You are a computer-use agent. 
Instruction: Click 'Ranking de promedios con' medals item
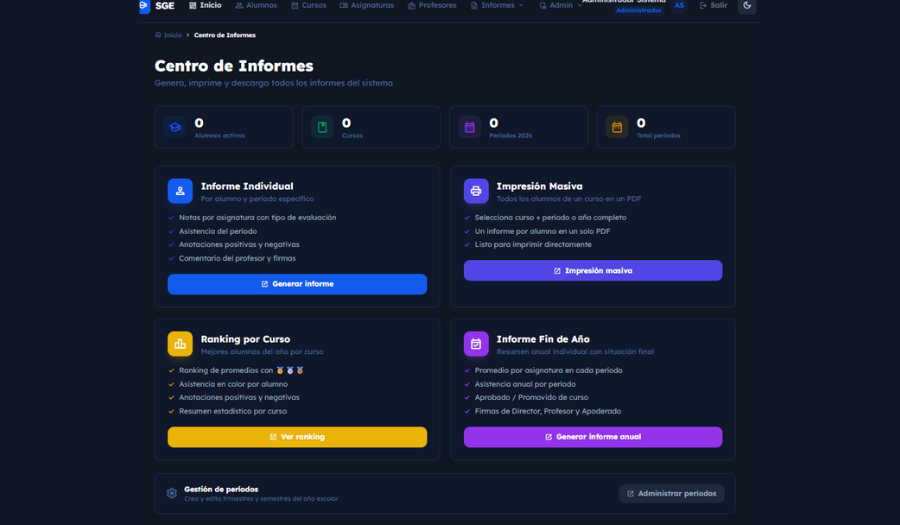(241, 371)
